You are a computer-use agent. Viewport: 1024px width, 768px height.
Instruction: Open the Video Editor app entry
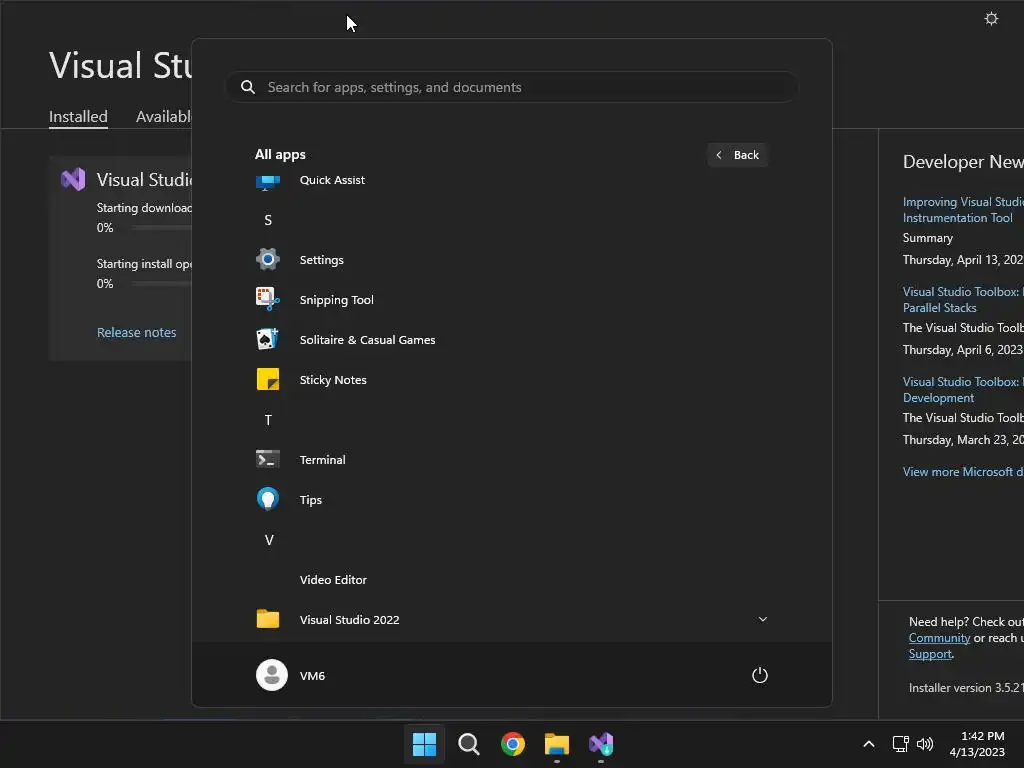click(x=333, y=579)
